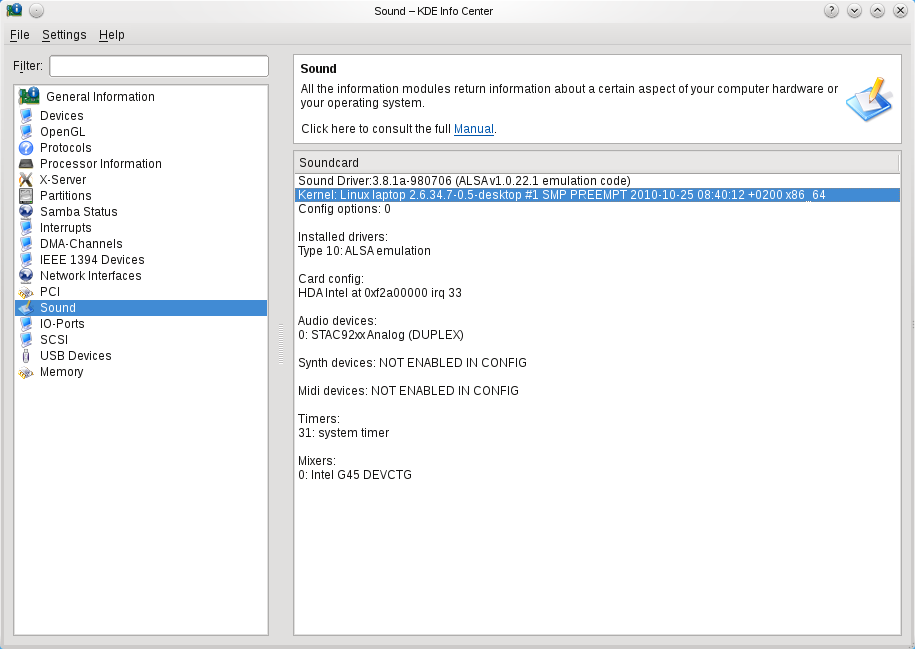Open the Settings menu
915x649 pixels.
point(64,35)
